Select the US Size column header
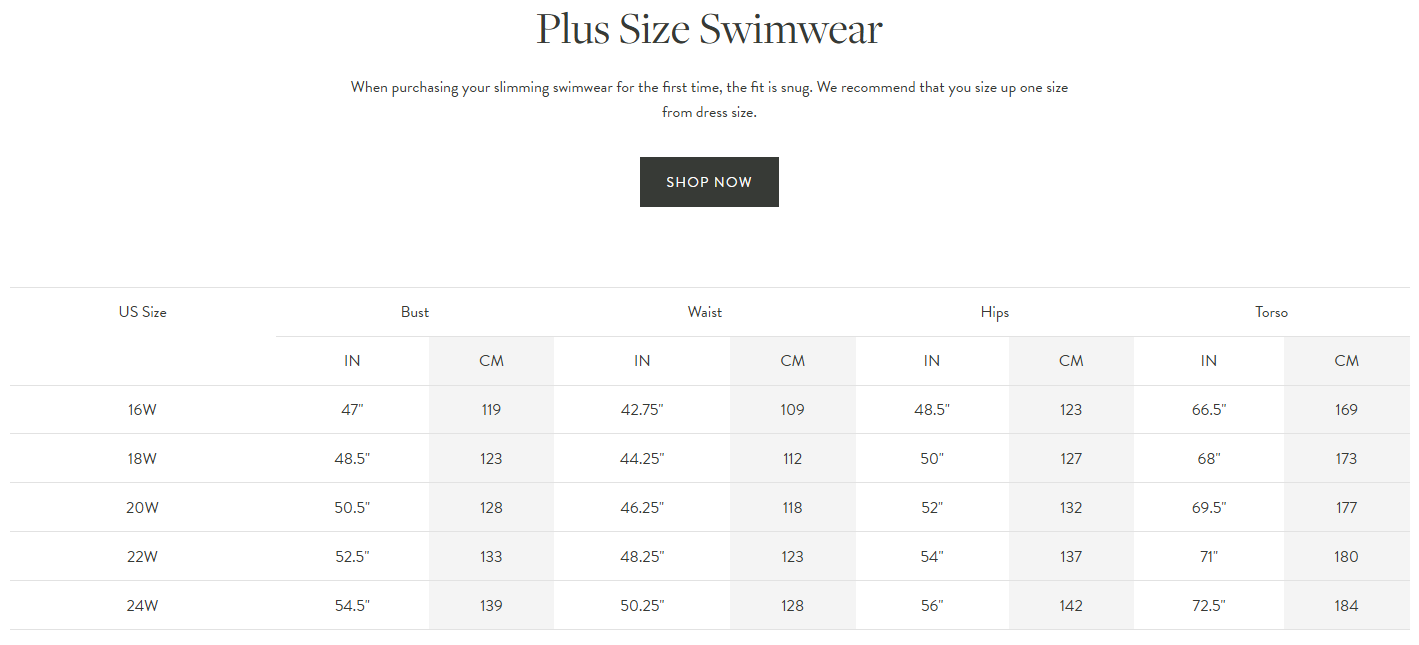This screenshot has width=1419, height=645. (x=142, y=311)
